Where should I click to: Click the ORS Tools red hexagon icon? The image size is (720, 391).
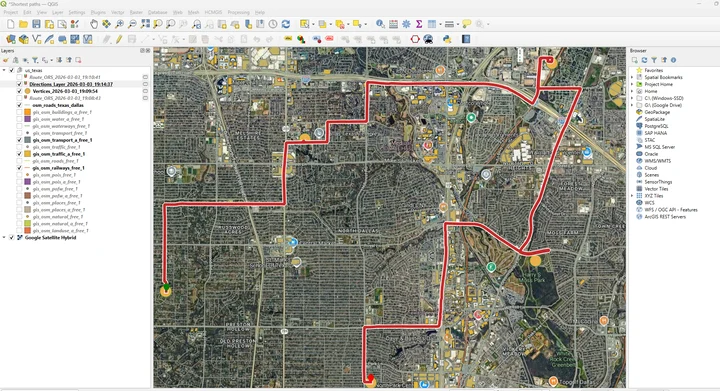pyautogui.click(x=415, y=39)
